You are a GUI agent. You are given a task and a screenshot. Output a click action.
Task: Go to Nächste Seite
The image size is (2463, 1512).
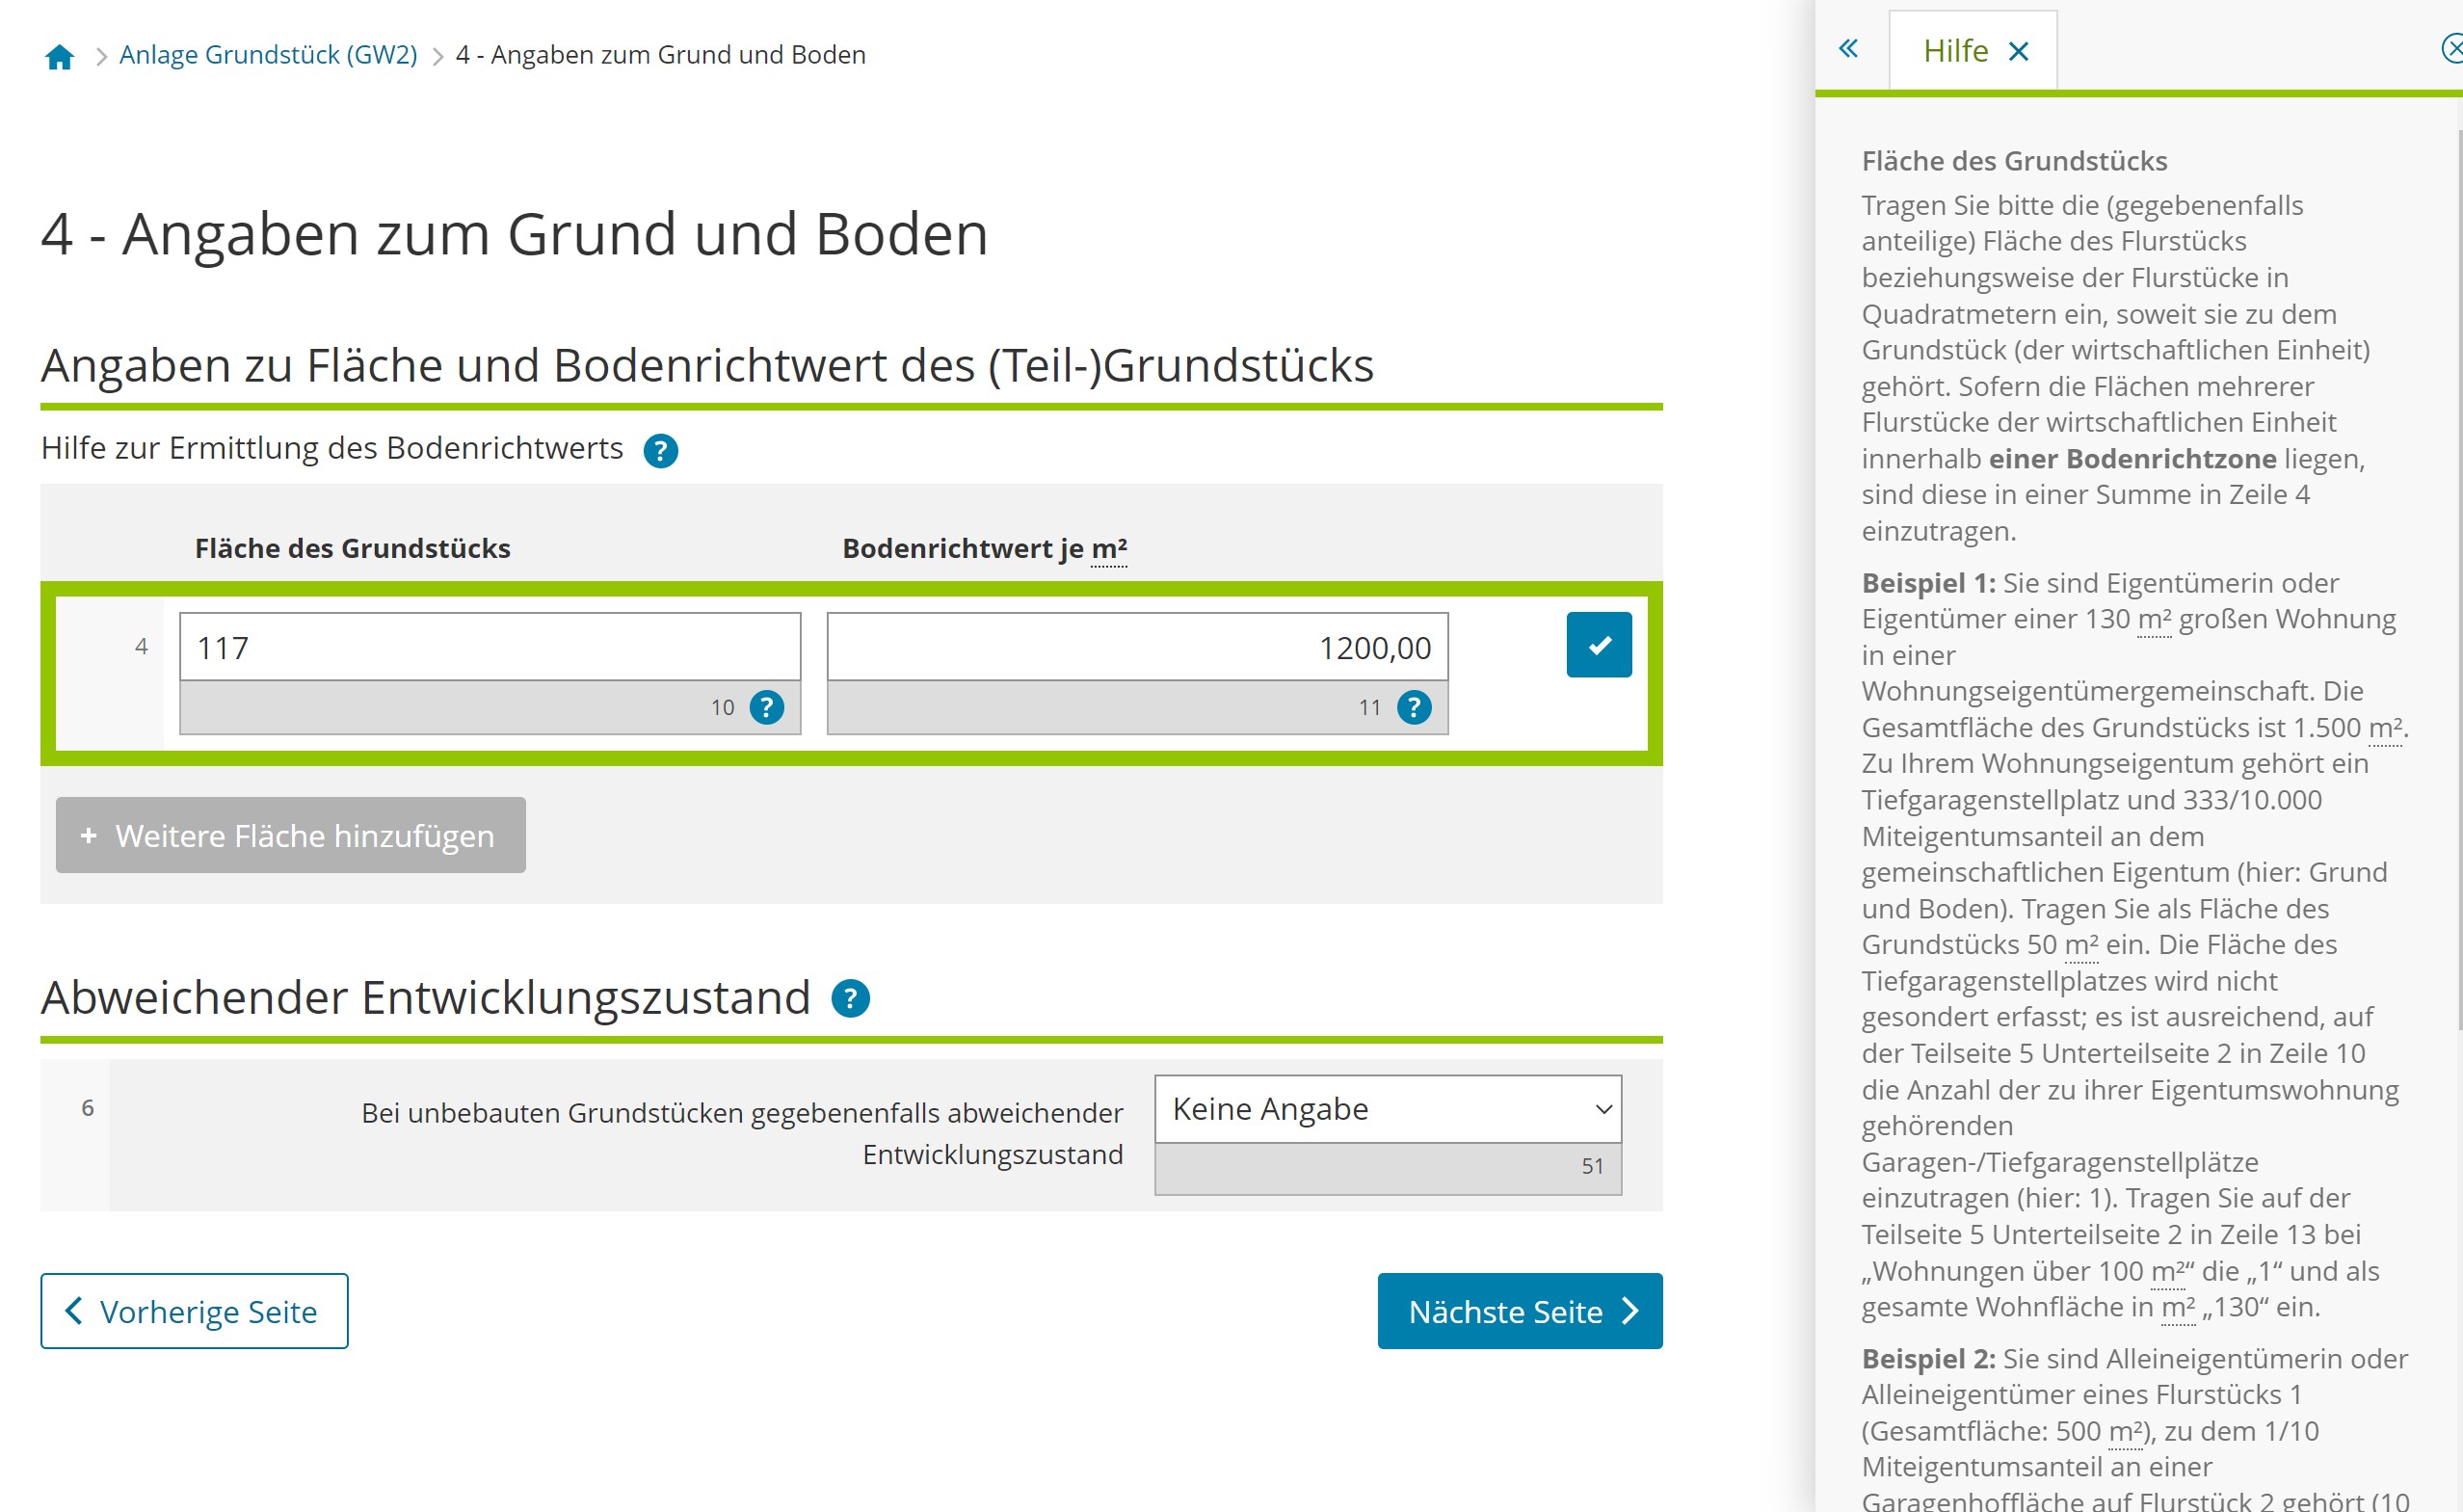point(1518,1311)
